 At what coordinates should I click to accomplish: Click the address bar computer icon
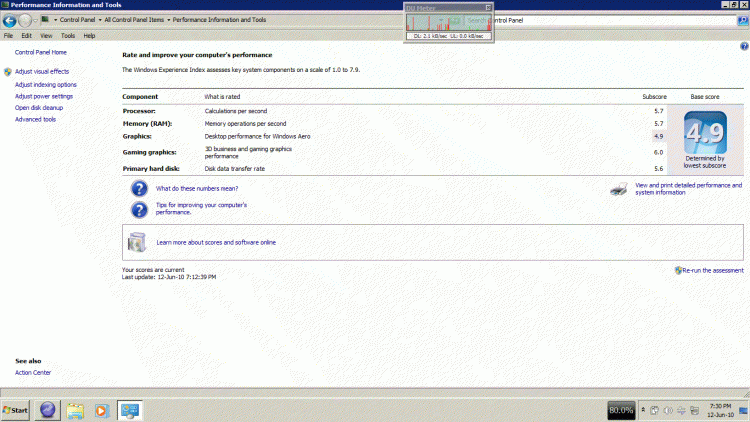click(45, 20)
